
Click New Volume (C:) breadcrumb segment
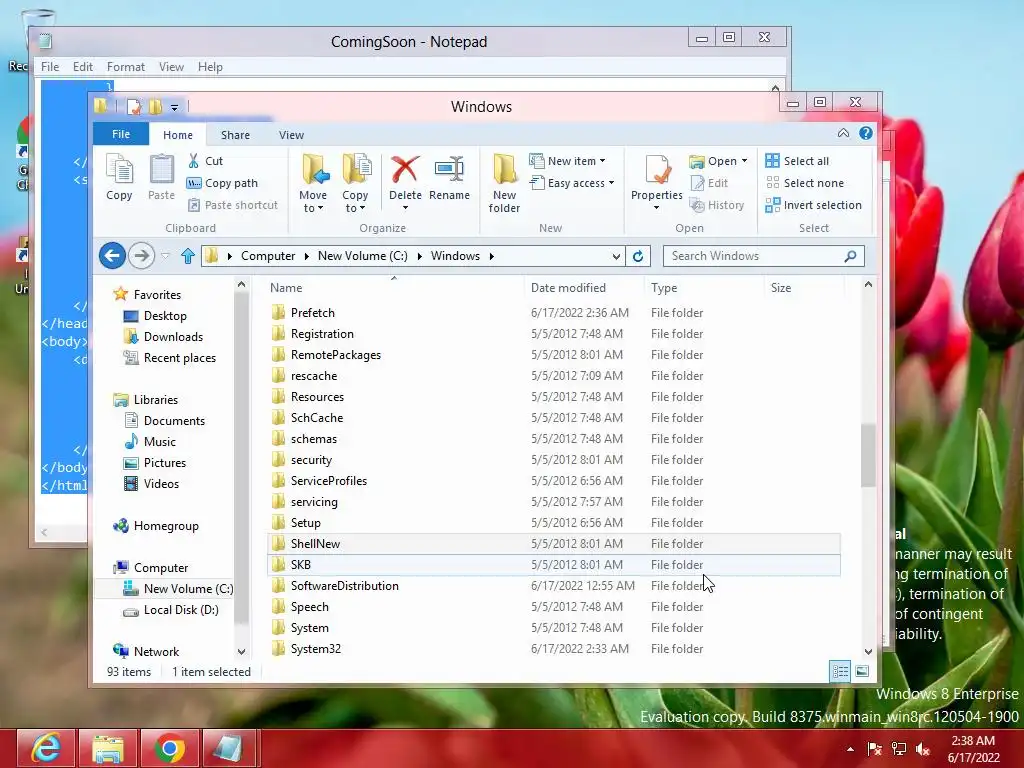point(362,256)
